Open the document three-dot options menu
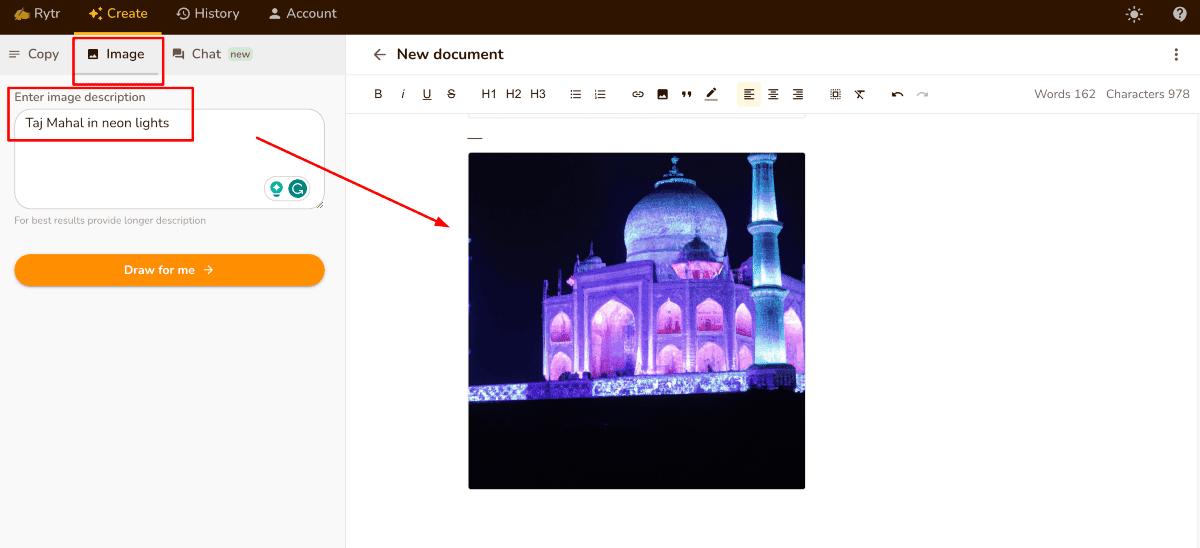The height and width of the screenshot is (548, 1200). [x=1176, y=54]
